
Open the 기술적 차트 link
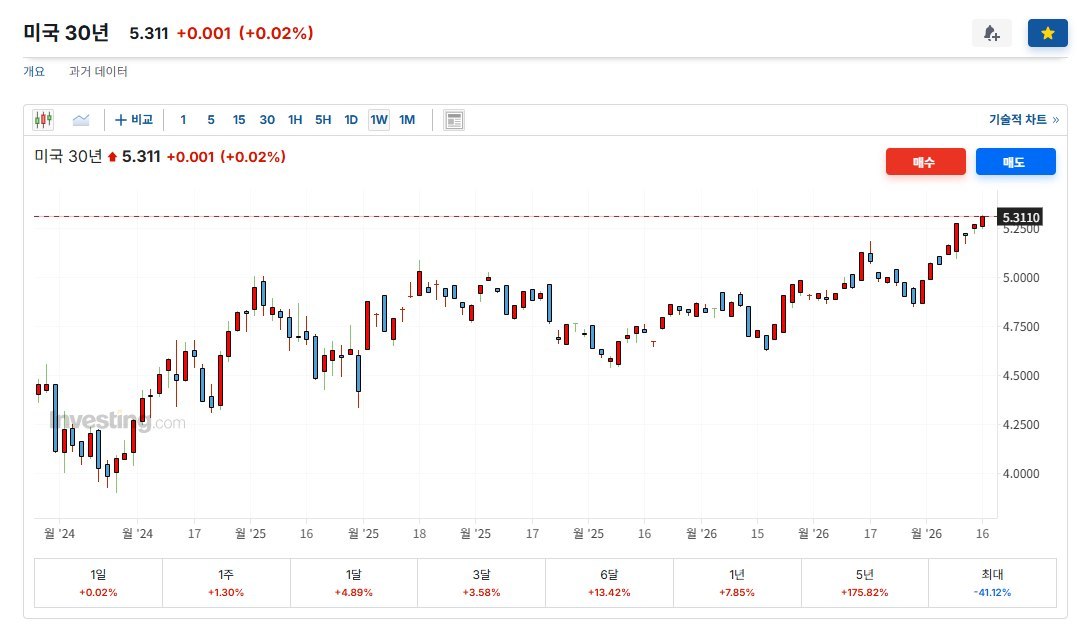(1023, 119)
